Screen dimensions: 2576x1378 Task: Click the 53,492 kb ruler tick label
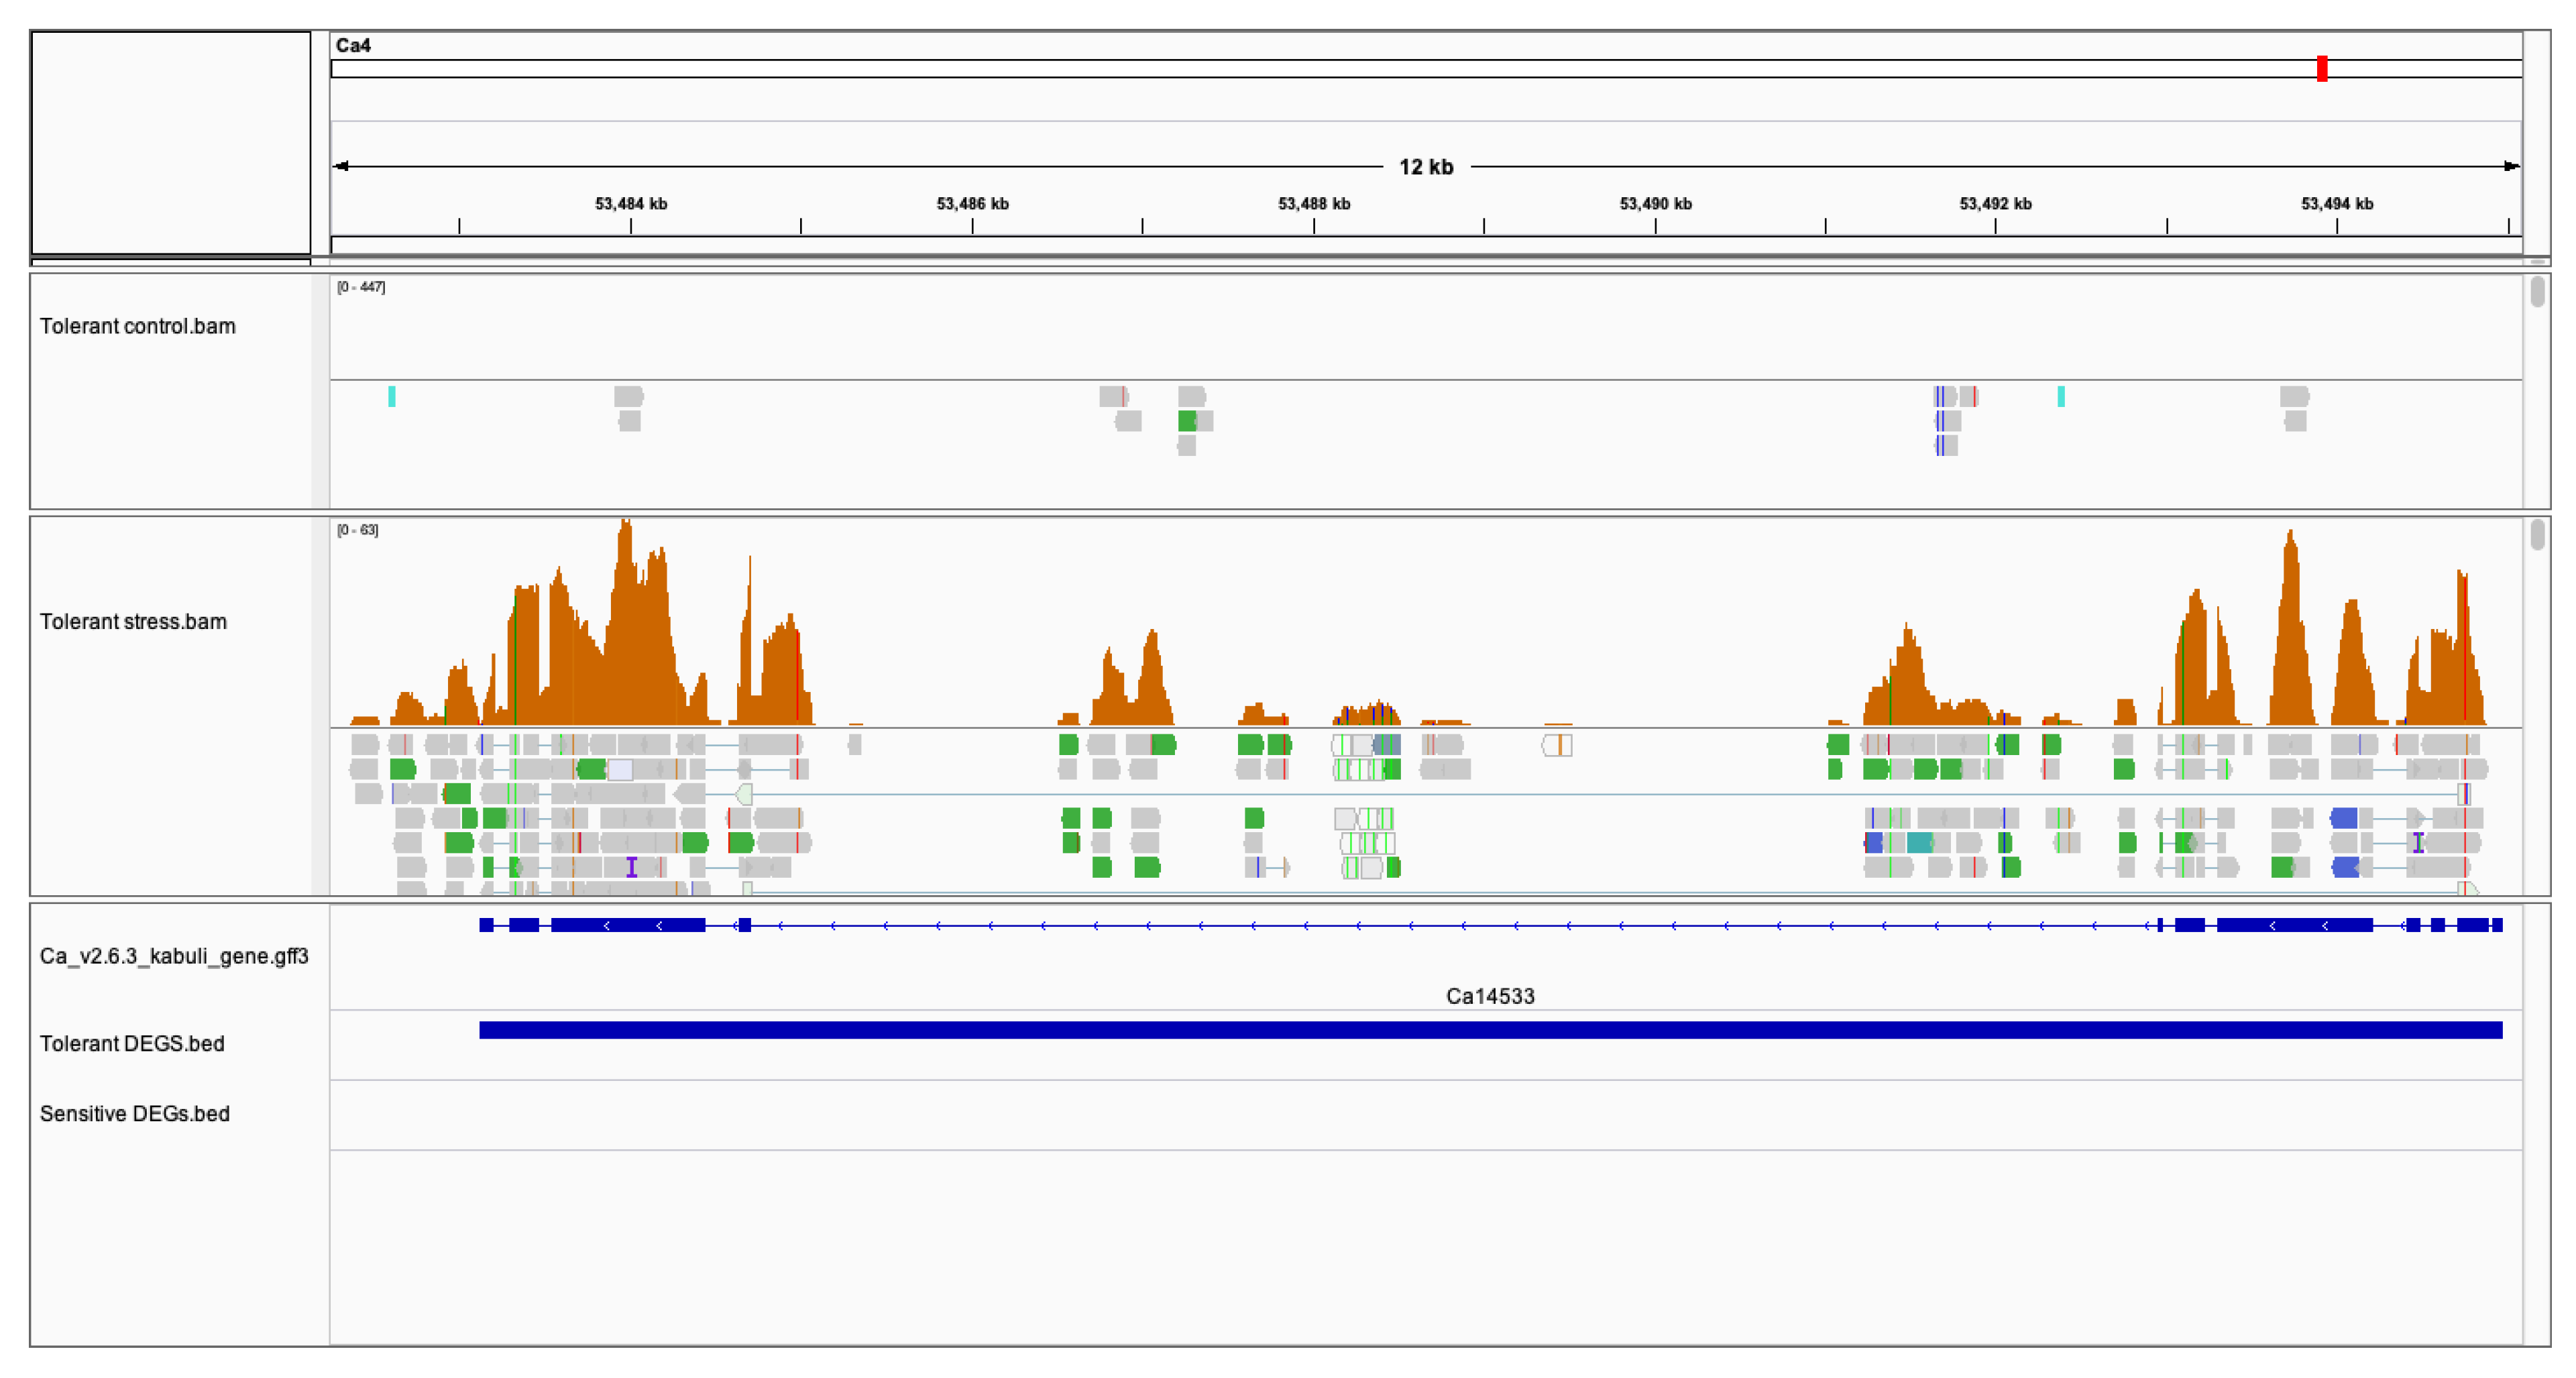pyautogui.click(x=1995, y=204)
